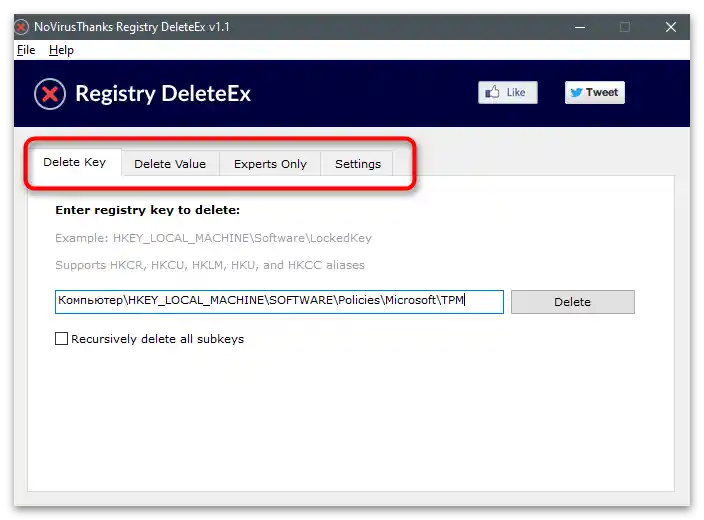Minimize the Registry DeleteEx window

[x=580, y=27]
